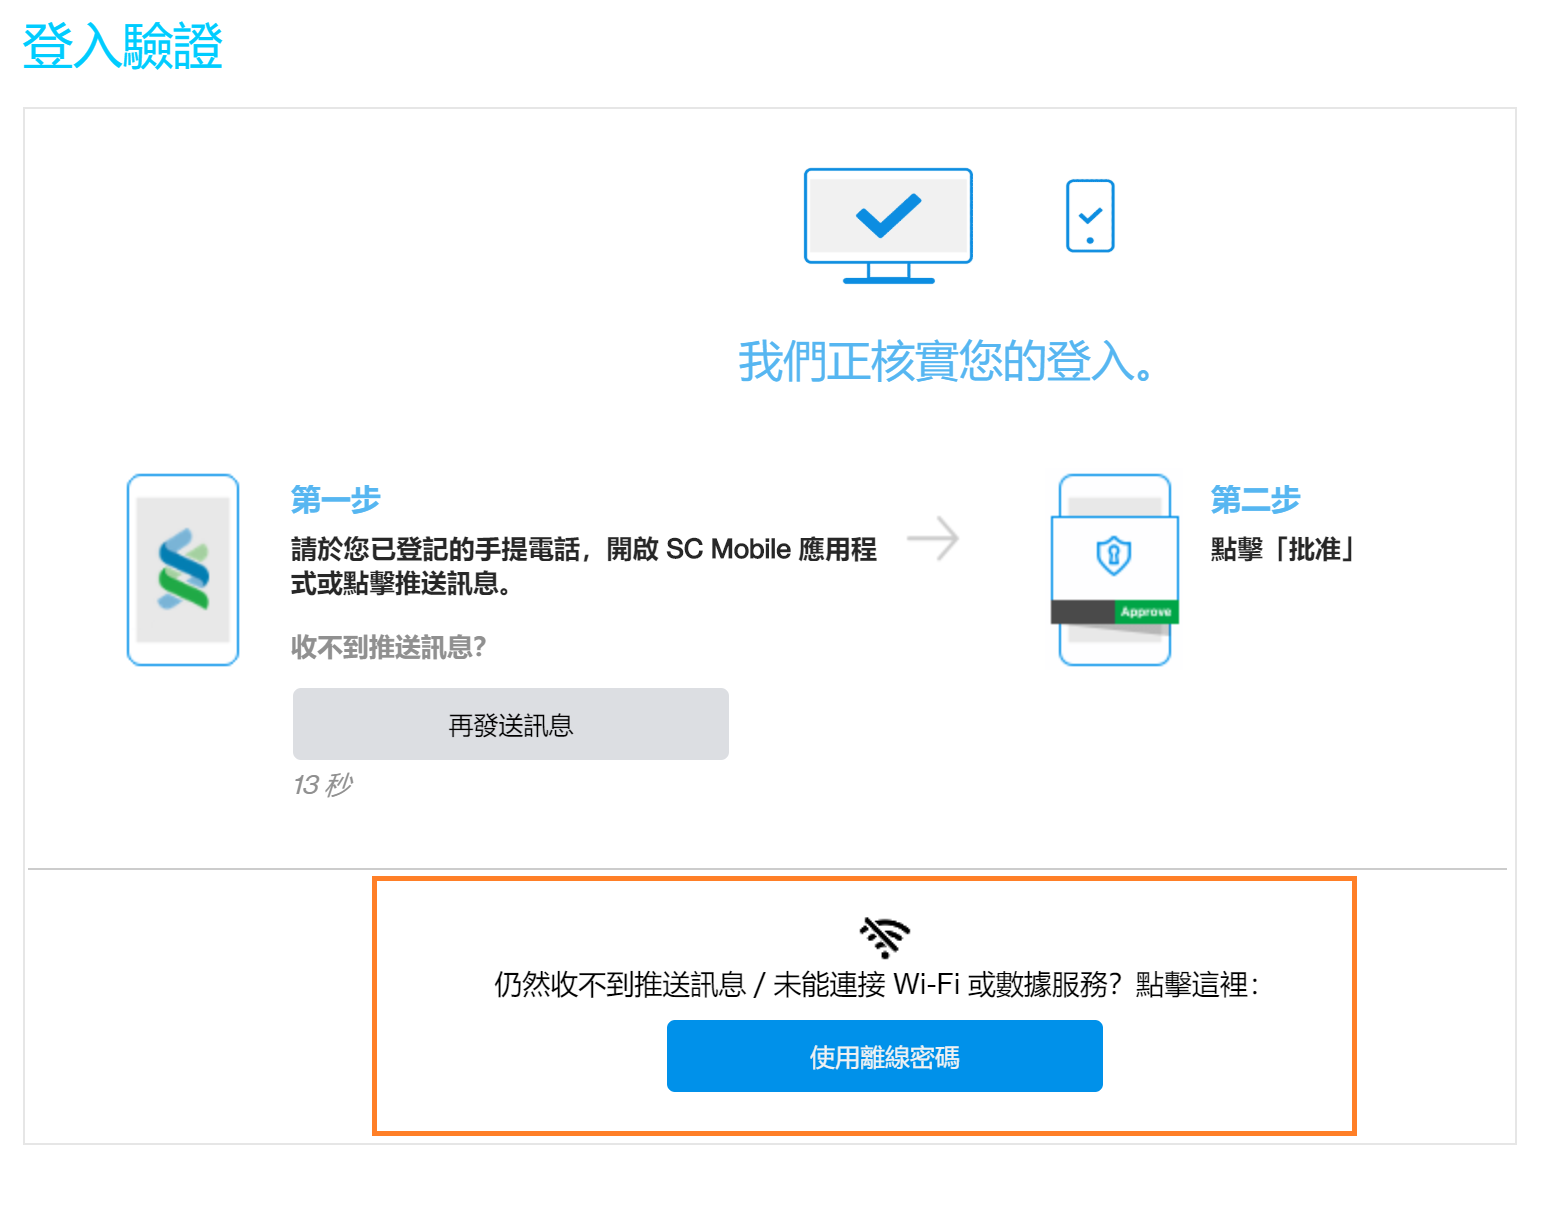Click the 點擊這裡 prompt text
The width and height of the screenshot is (1544, 1208).
coord(1200,985)
